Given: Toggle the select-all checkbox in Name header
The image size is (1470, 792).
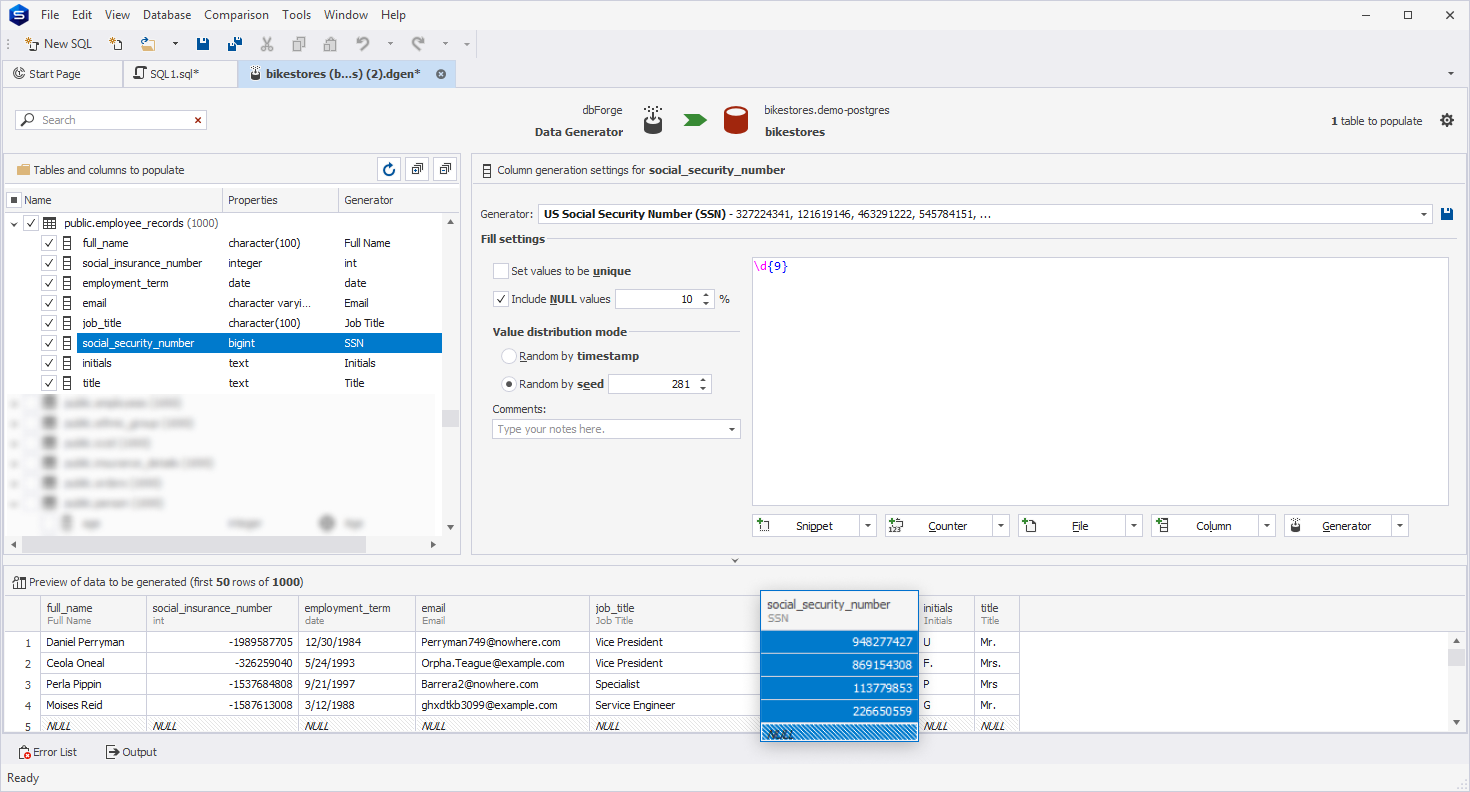Looking at the screenshot, I should pyautogui.click(x=14, y=200).
